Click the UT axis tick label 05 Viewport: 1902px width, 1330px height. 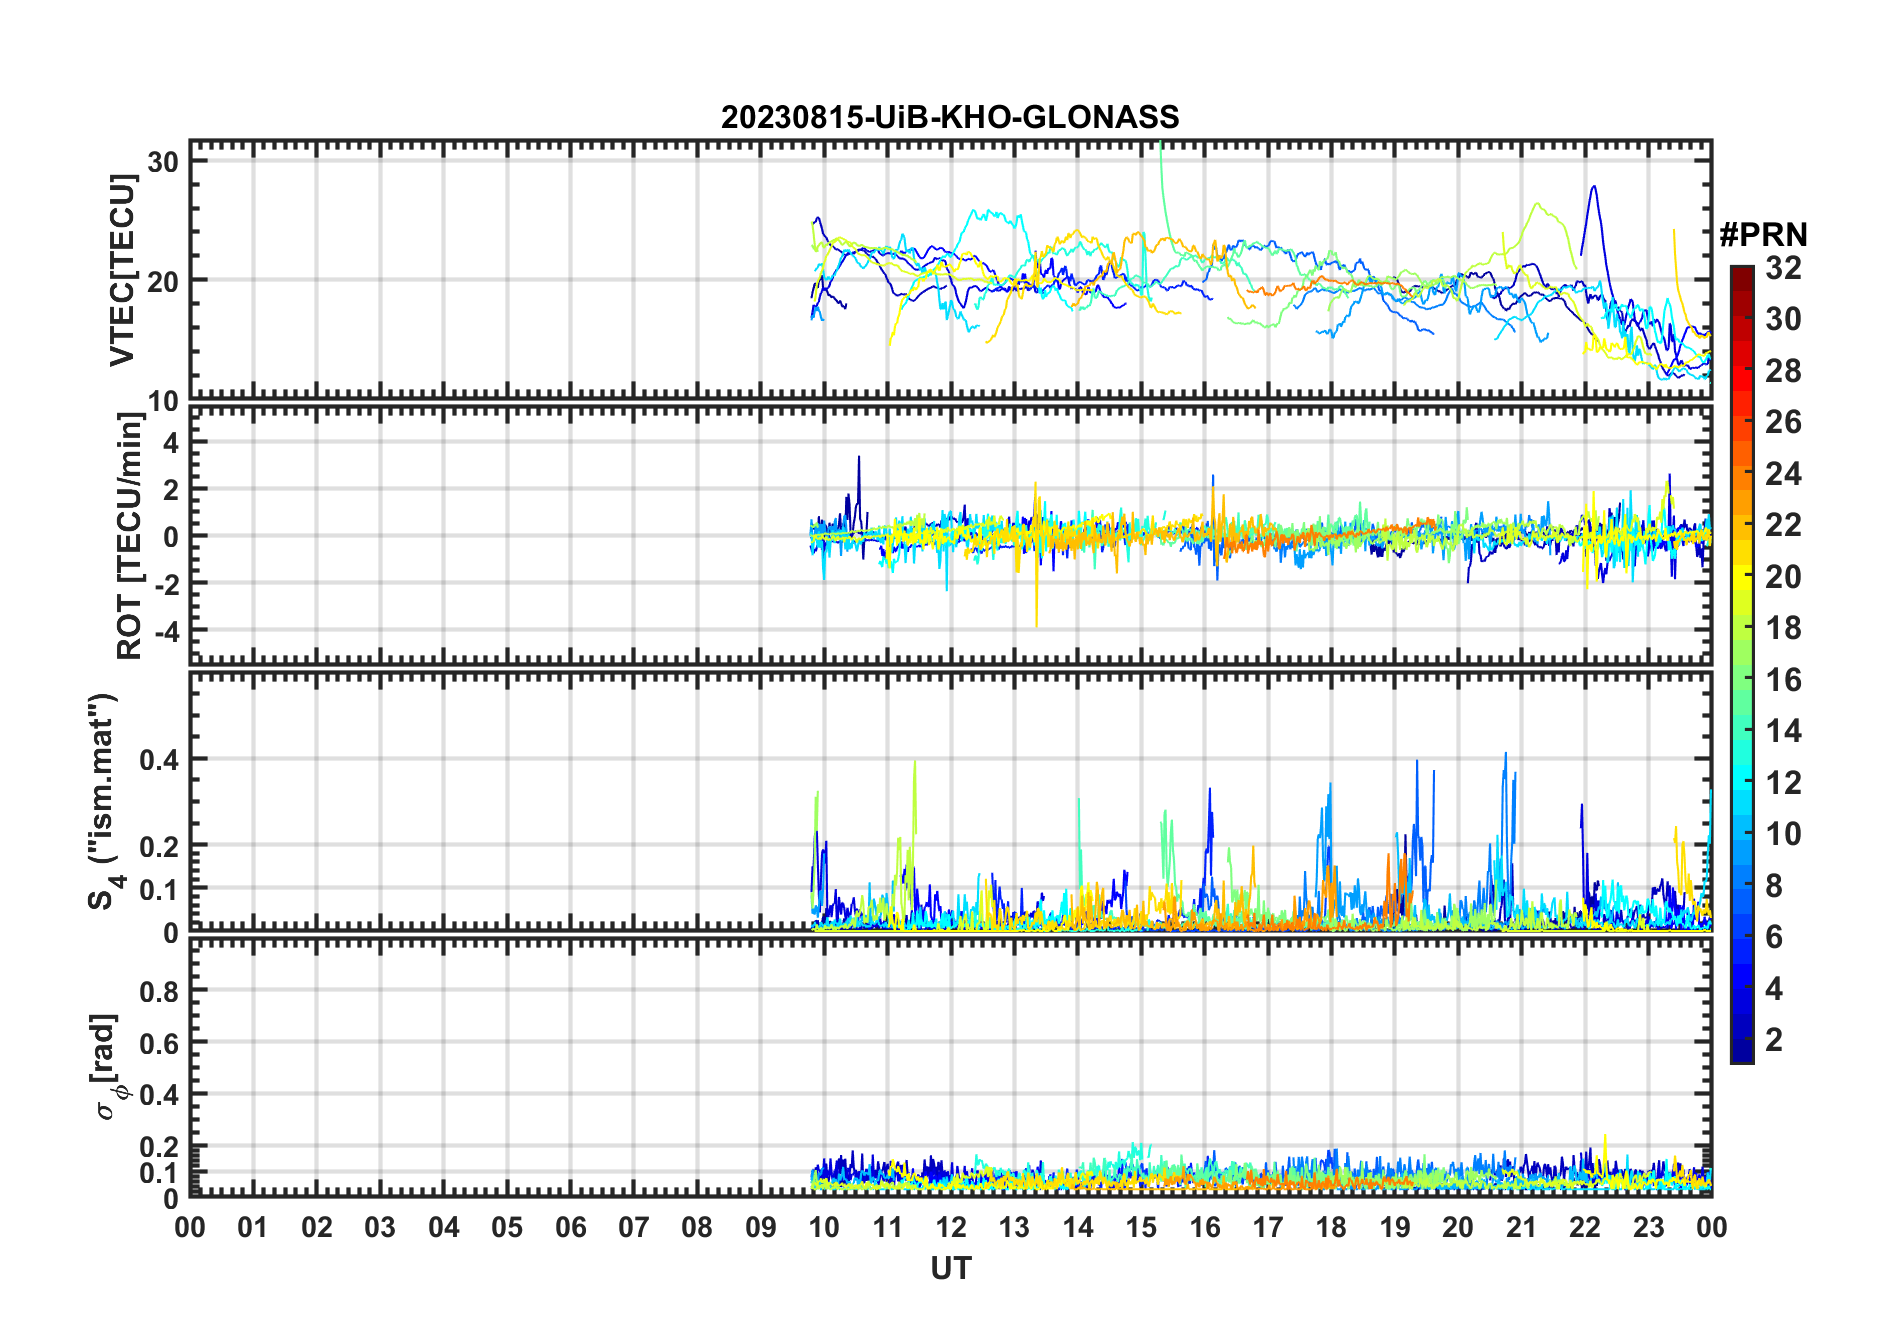tap(507, 1227)
